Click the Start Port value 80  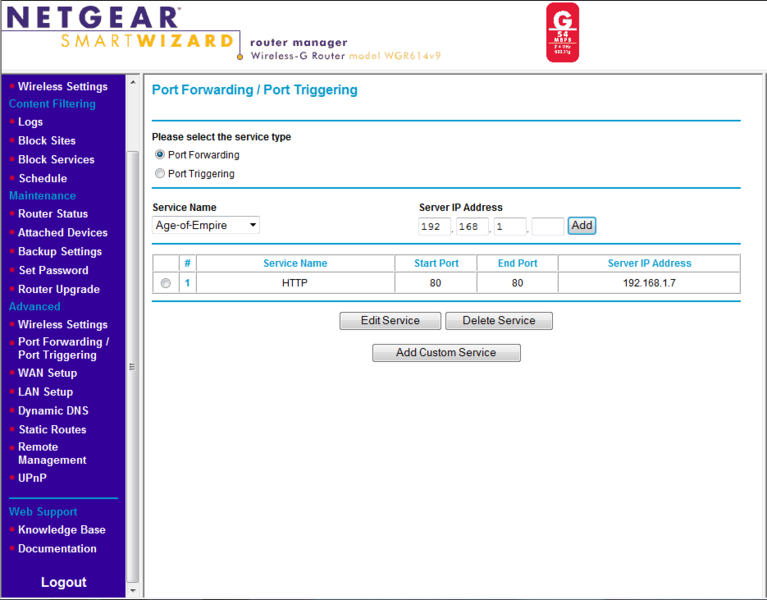(435, 283)
